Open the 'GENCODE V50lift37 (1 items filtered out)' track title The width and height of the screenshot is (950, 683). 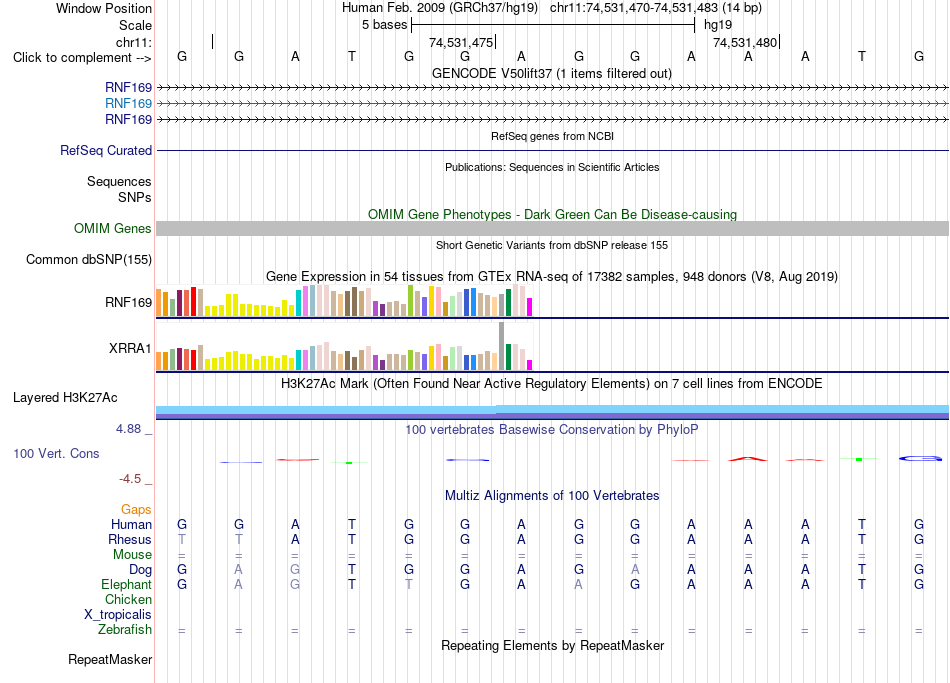click(x=552, y=73)
